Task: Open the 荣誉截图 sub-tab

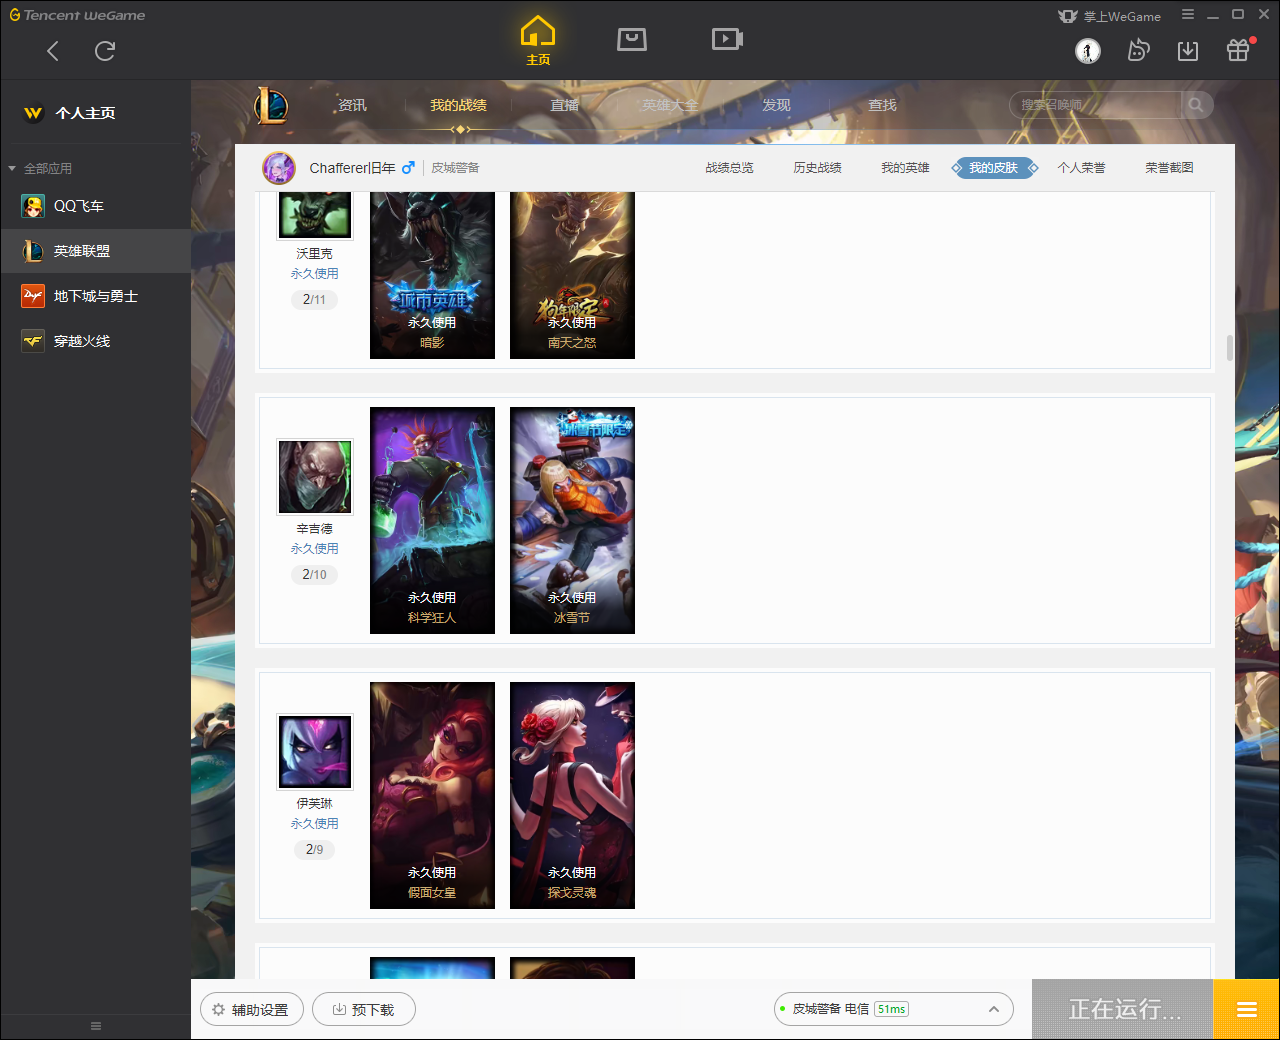Action: [1169, 168]
